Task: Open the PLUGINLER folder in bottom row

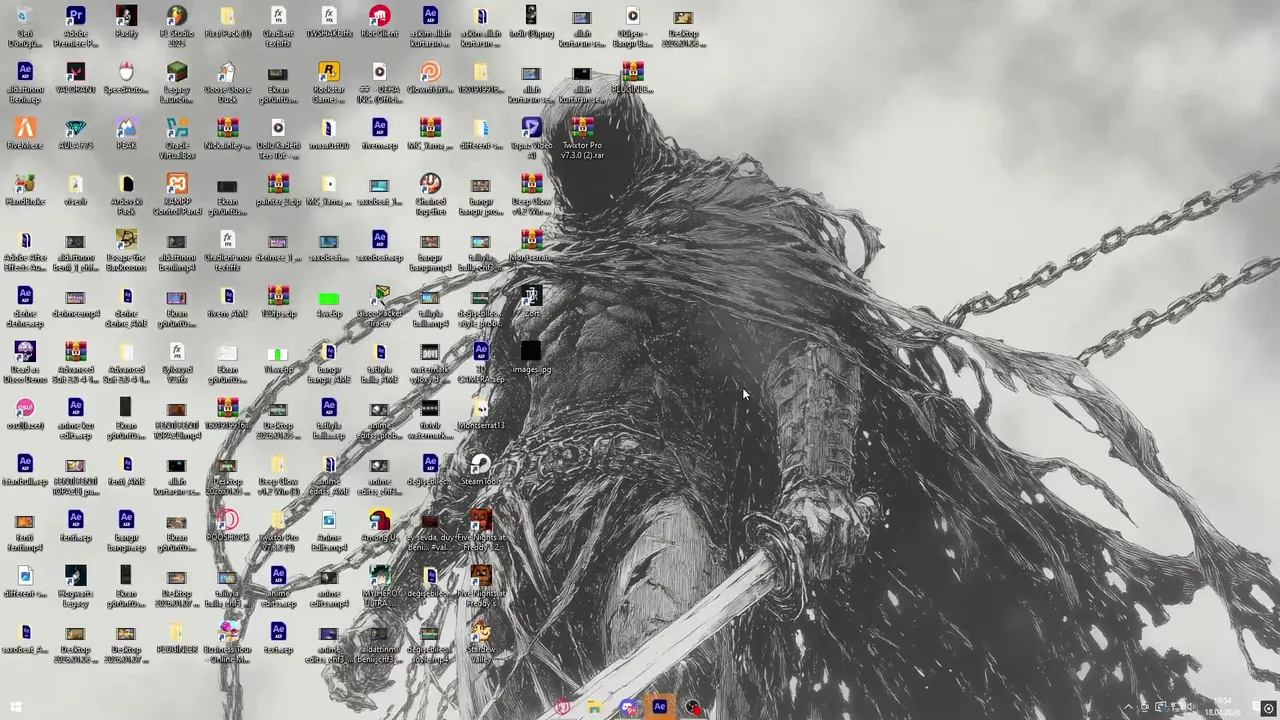Action: 177,638
